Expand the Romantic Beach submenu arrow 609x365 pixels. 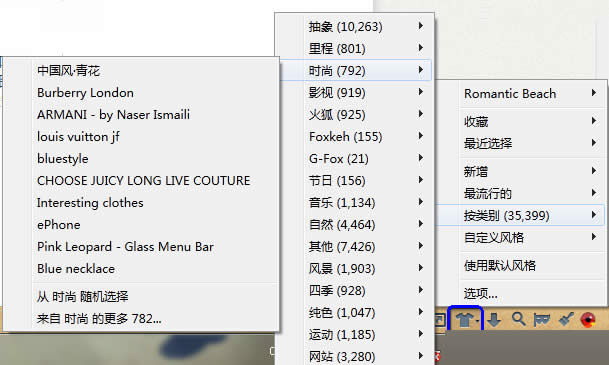[593, 93]
